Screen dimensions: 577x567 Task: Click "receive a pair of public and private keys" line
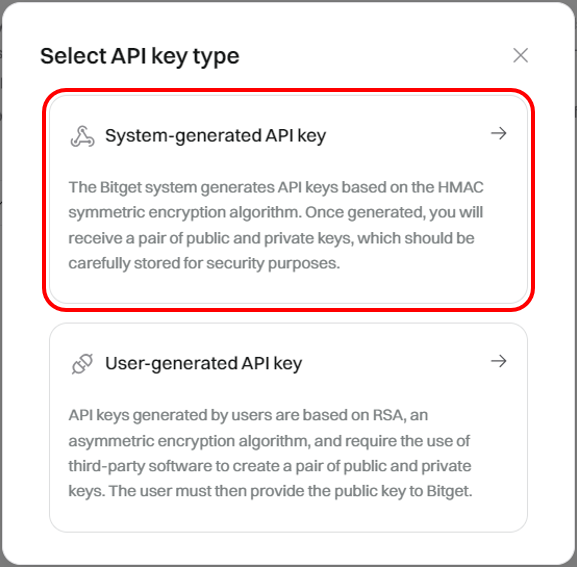coord(272,238)
